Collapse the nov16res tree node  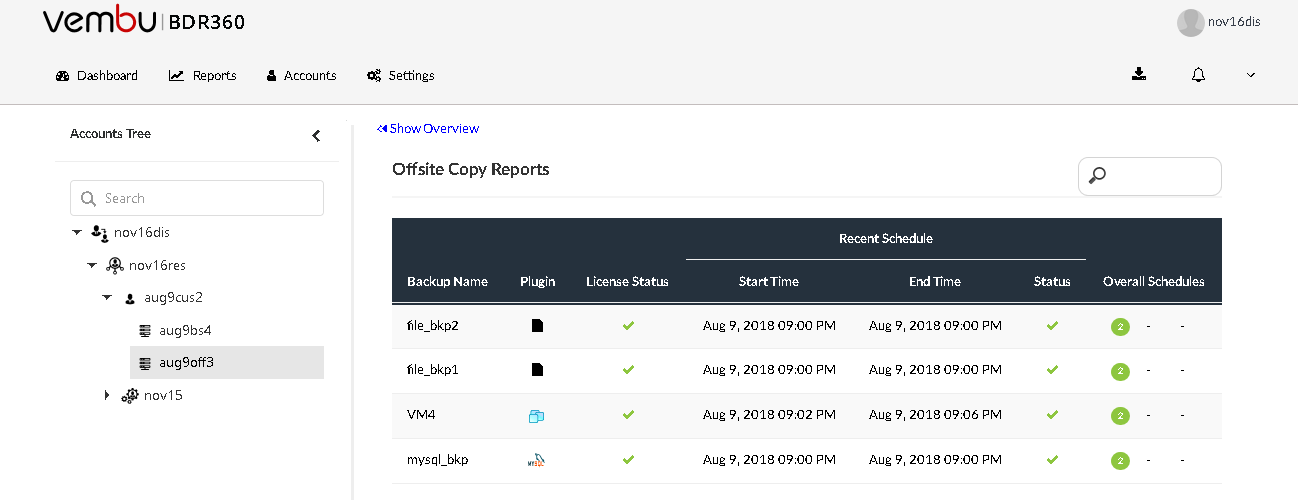pyautogui.click(x=92, y=265)
